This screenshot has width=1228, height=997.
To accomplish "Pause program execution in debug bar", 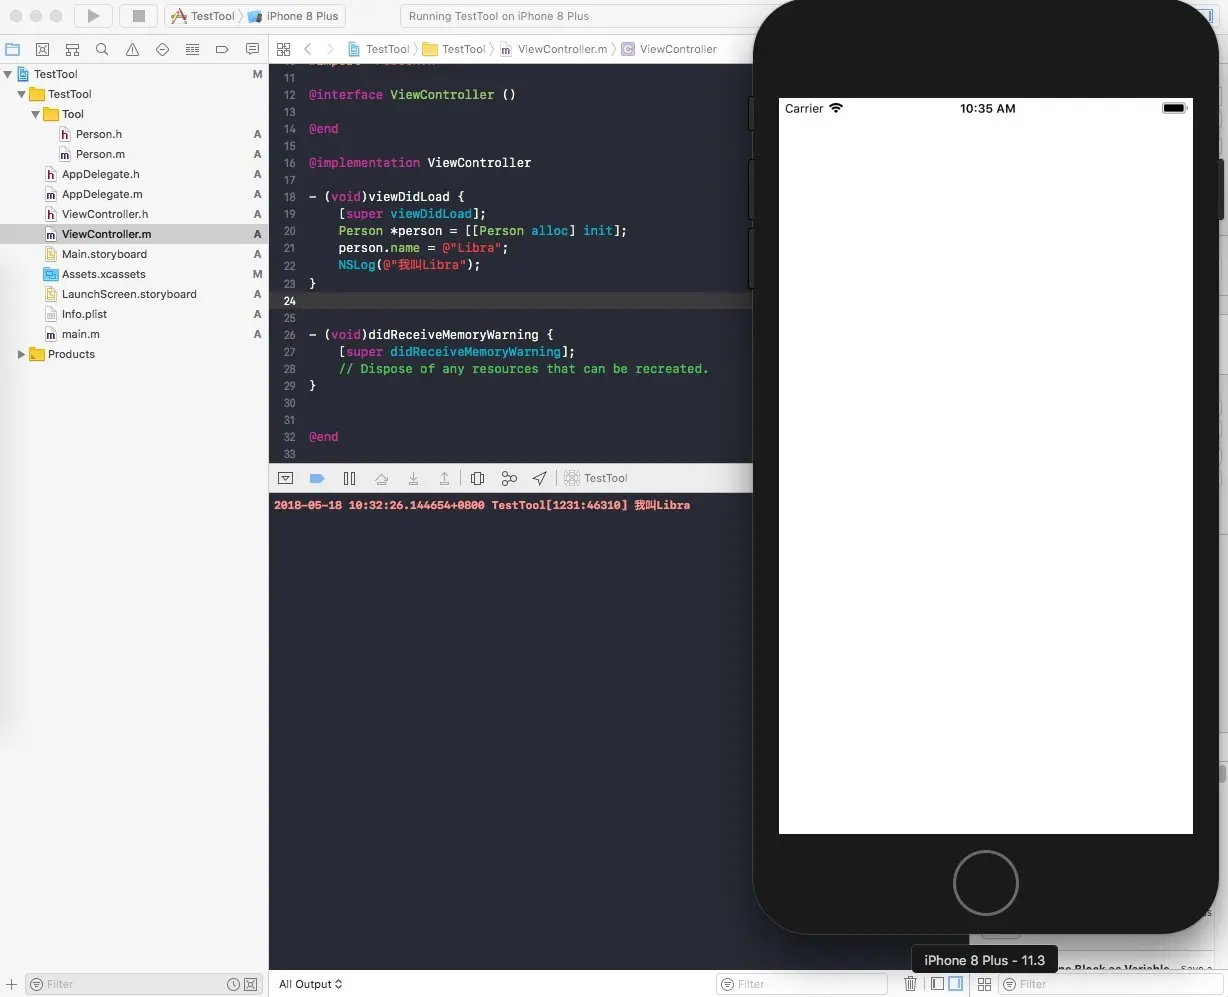I will pyautogui.click(x=349, y=478).
